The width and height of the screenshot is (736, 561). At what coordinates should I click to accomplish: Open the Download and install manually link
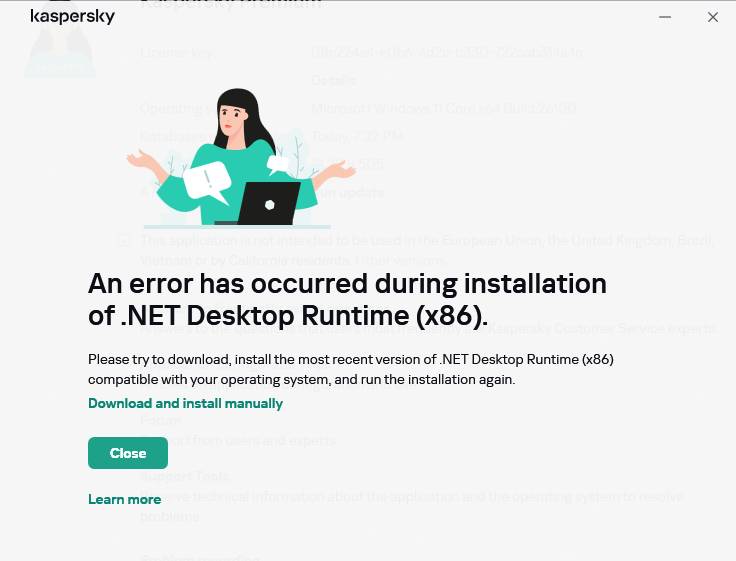[185, 404]
